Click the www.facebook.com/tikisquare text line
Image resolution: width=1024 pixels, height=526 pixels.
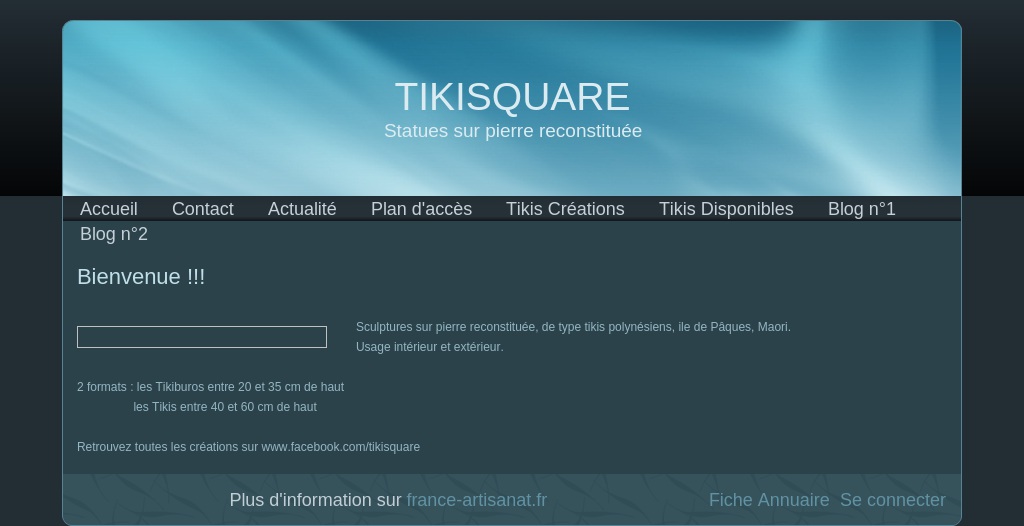[248, 447]
